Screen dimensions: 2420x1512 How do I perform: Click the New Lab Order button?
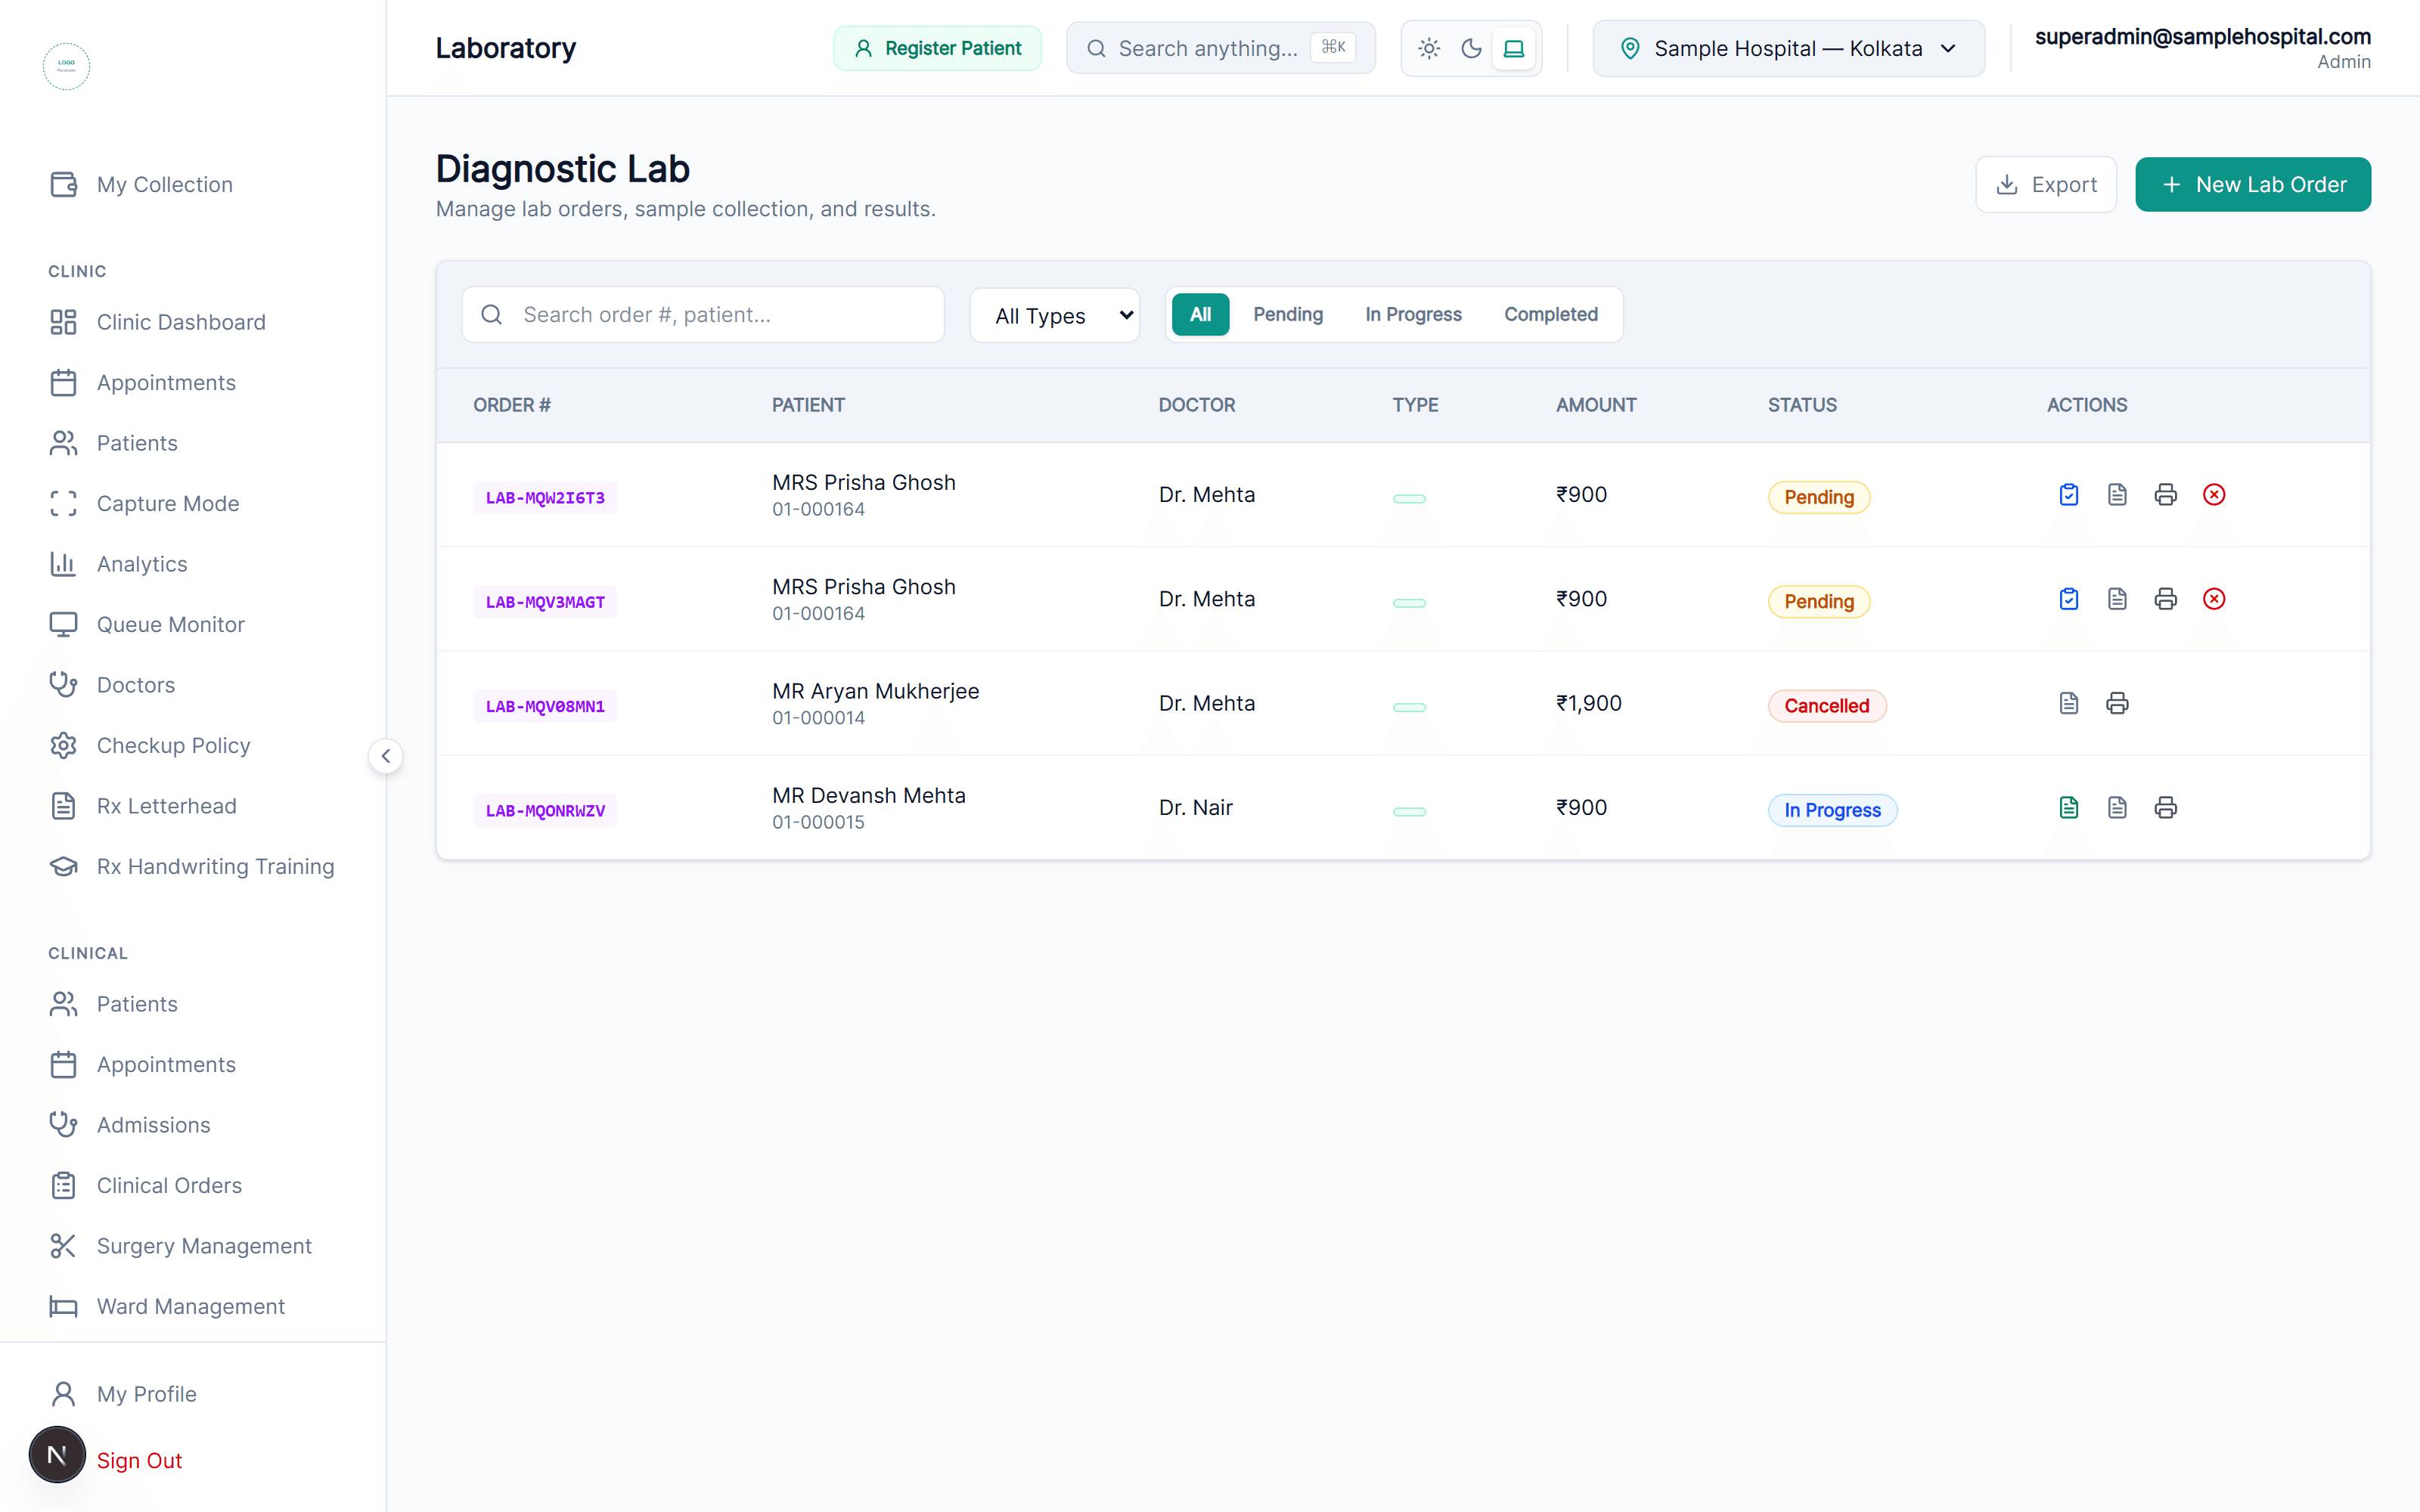point(2252,184)
